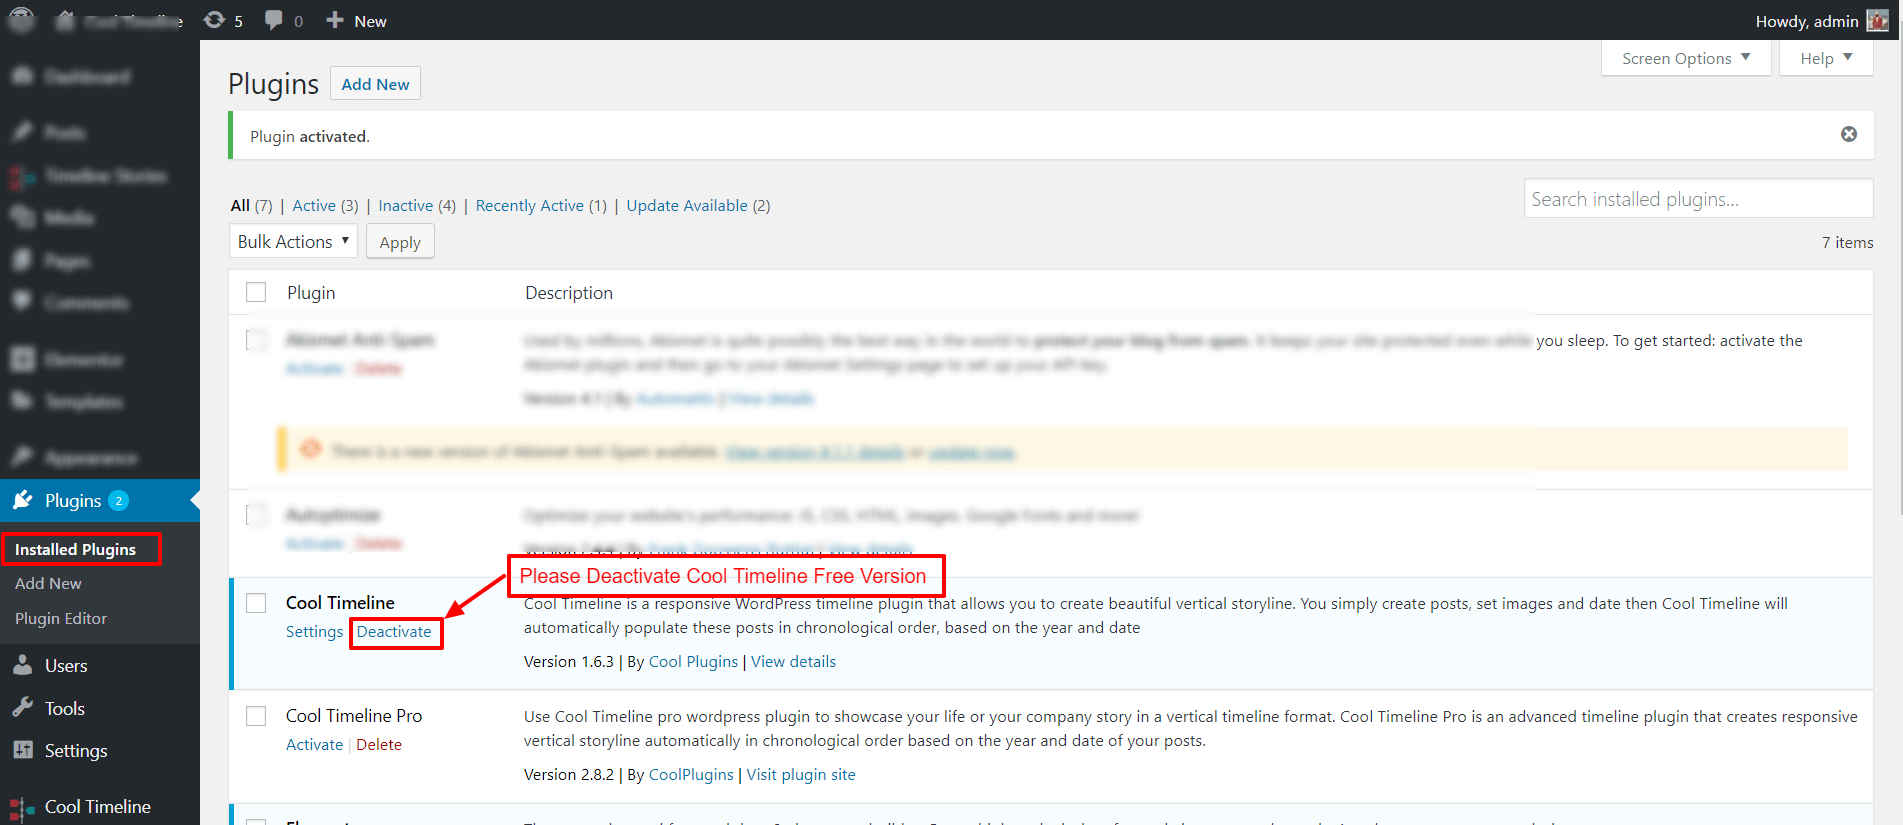Expand the Screen Options panel
The width and height of the screenshot is (1903, 825).
[x=1685, y=58]
